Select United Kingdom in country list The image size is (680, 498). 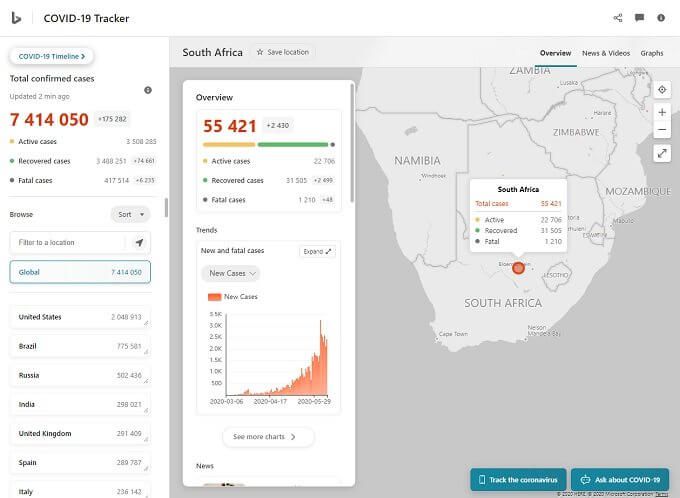point(80,433)
